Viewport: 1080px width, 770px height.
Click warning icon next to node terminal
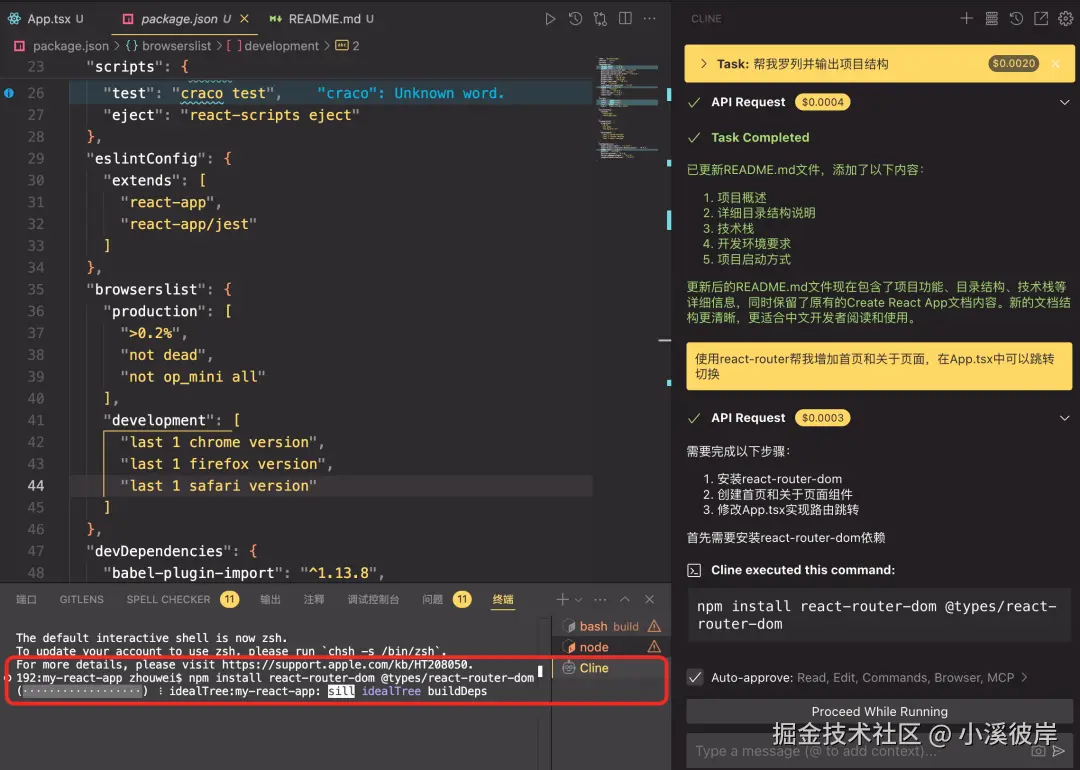654,647
